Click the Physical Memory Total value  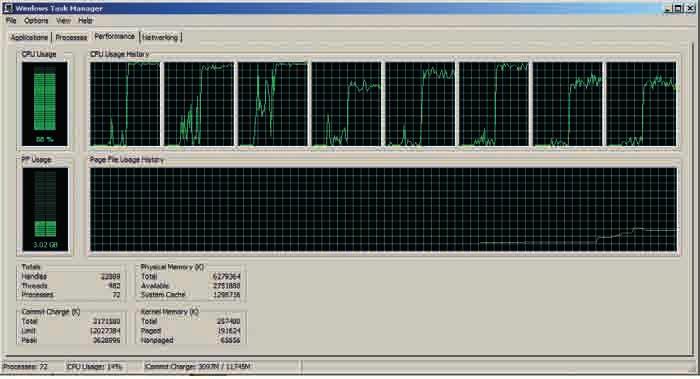click(226, 277)
